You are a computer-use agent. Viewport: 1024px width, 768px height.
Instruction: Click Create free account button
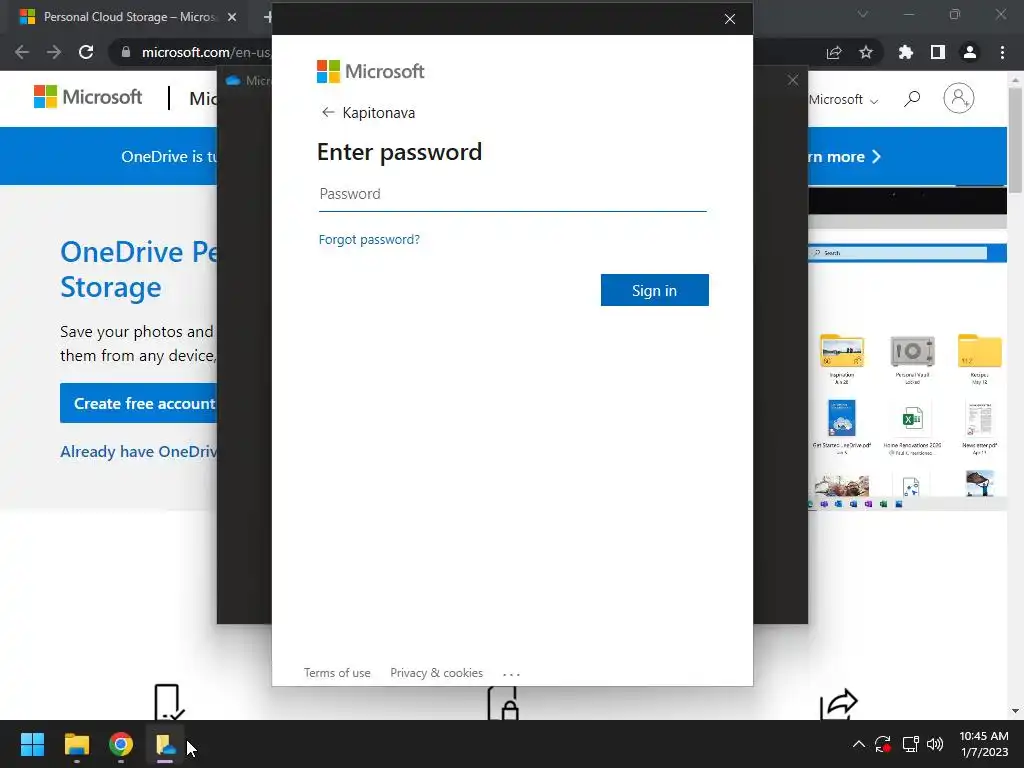(x=138, y=404)
